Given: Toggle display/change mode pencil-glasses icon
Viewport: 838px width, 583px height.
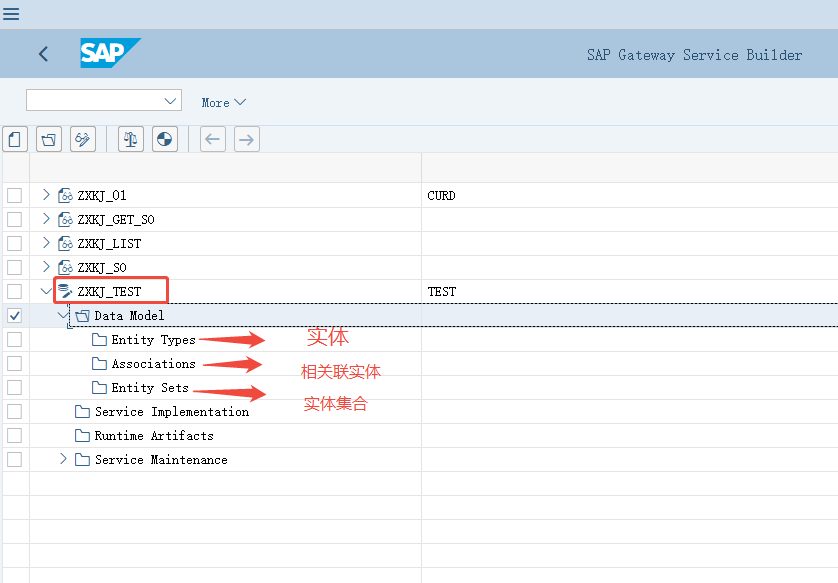Looking at the screenshot, I should click(83, 139).
